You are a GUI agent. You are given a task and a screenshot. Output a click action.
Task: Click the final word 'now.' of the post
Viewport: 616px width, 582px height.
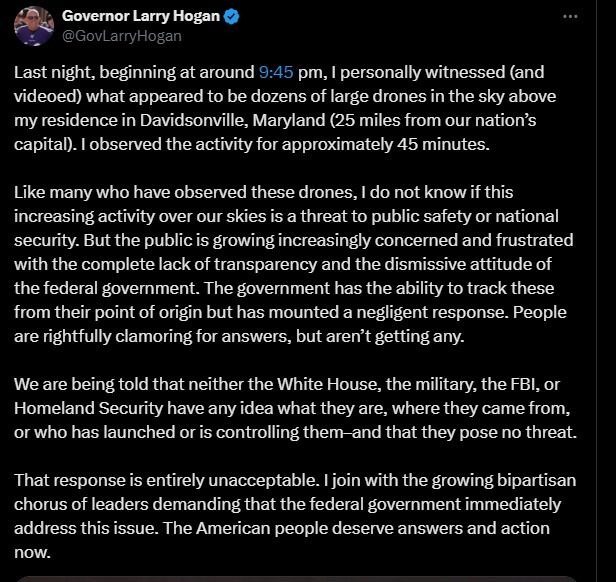tap(33, 553)
